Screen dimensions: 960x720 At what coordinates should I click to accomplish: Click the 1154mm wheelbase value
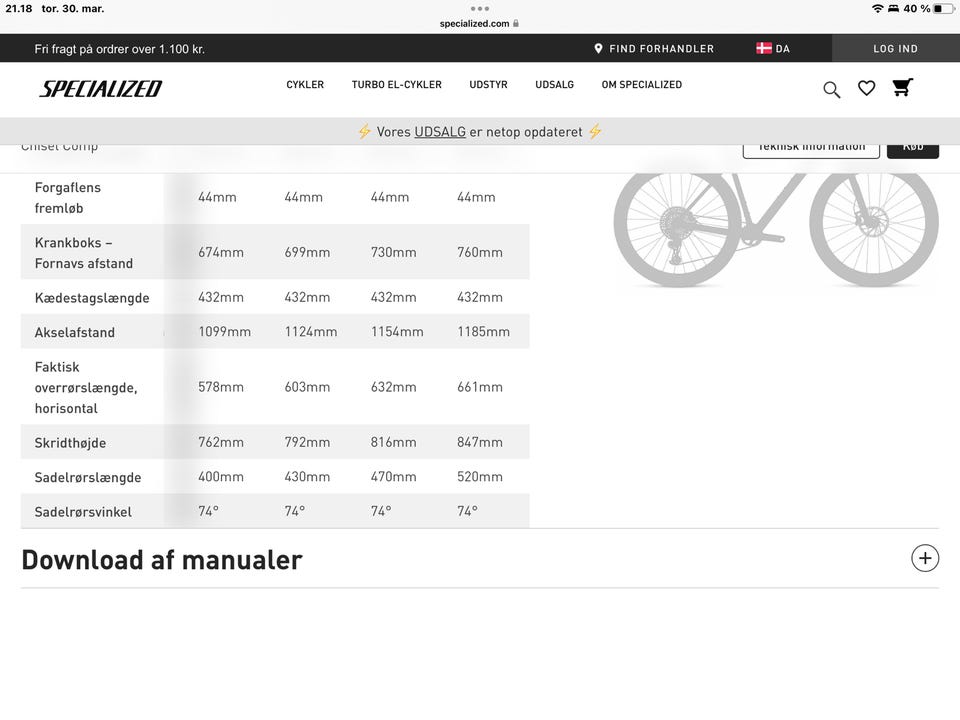coord(397,332)
